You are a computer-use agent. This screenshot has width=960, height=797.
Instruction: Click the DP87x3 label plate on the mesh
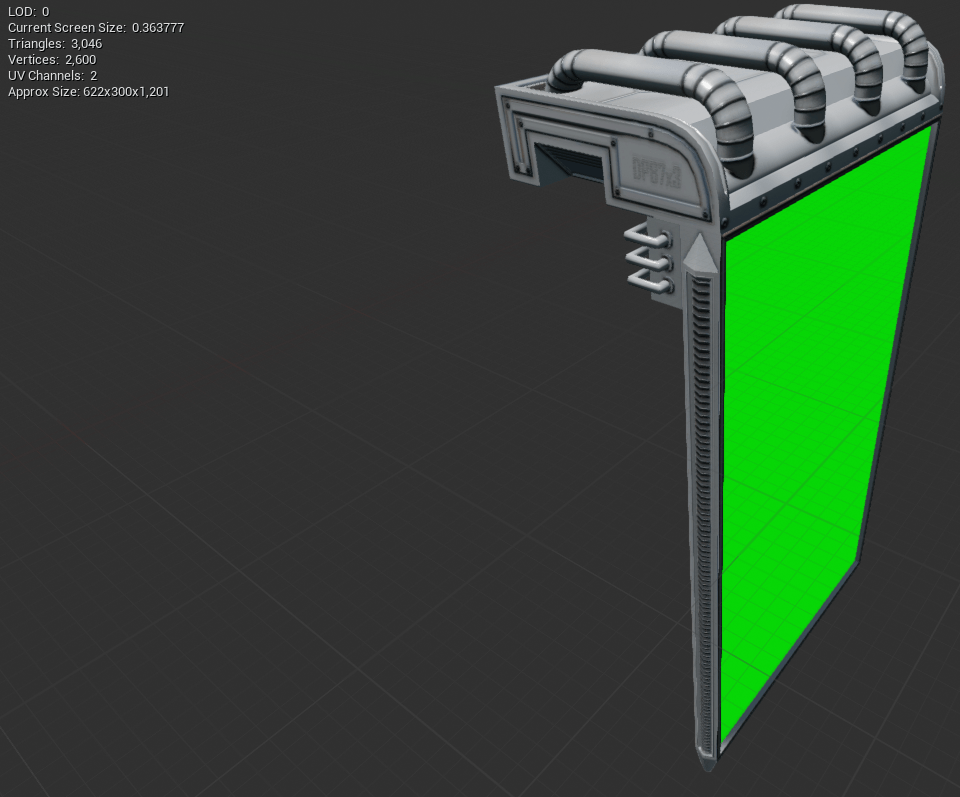point(655,172)
